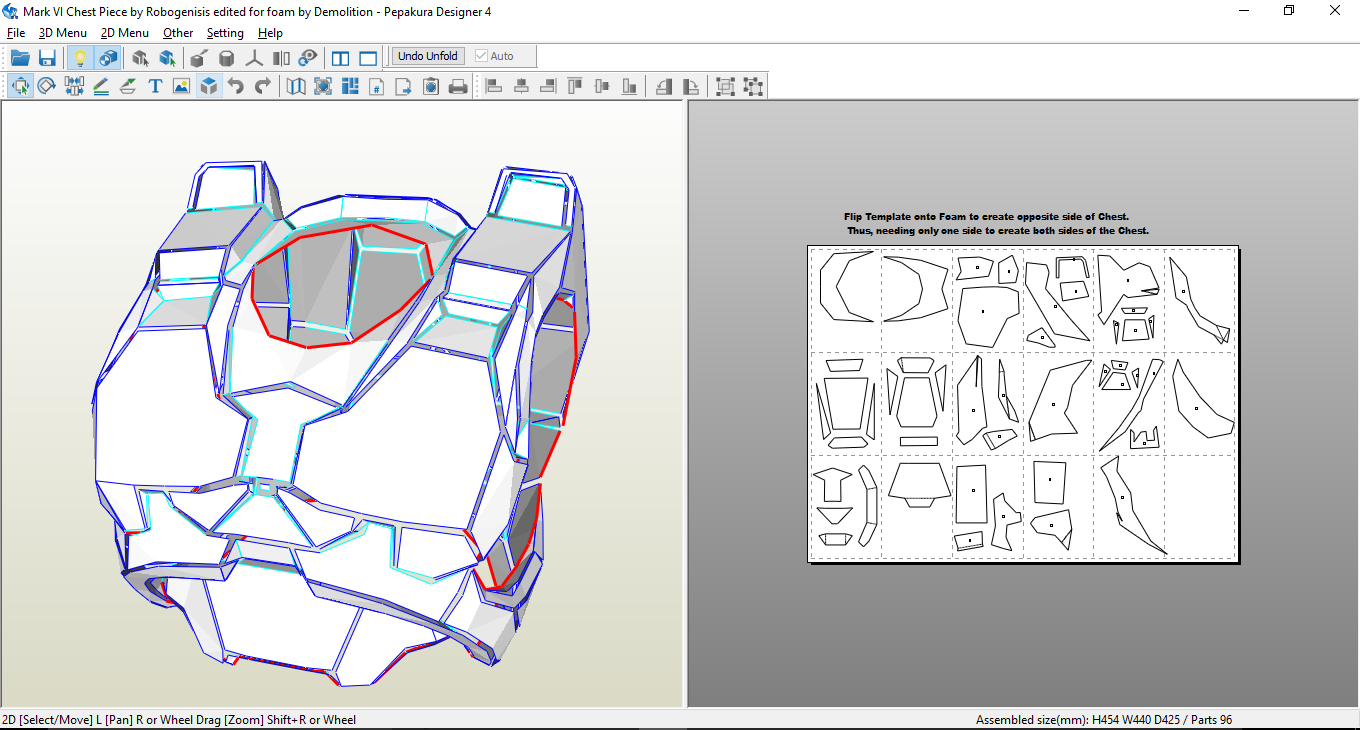
Task: Select the pencil Edit Flaps tool
Action: [x=101, y=86]
